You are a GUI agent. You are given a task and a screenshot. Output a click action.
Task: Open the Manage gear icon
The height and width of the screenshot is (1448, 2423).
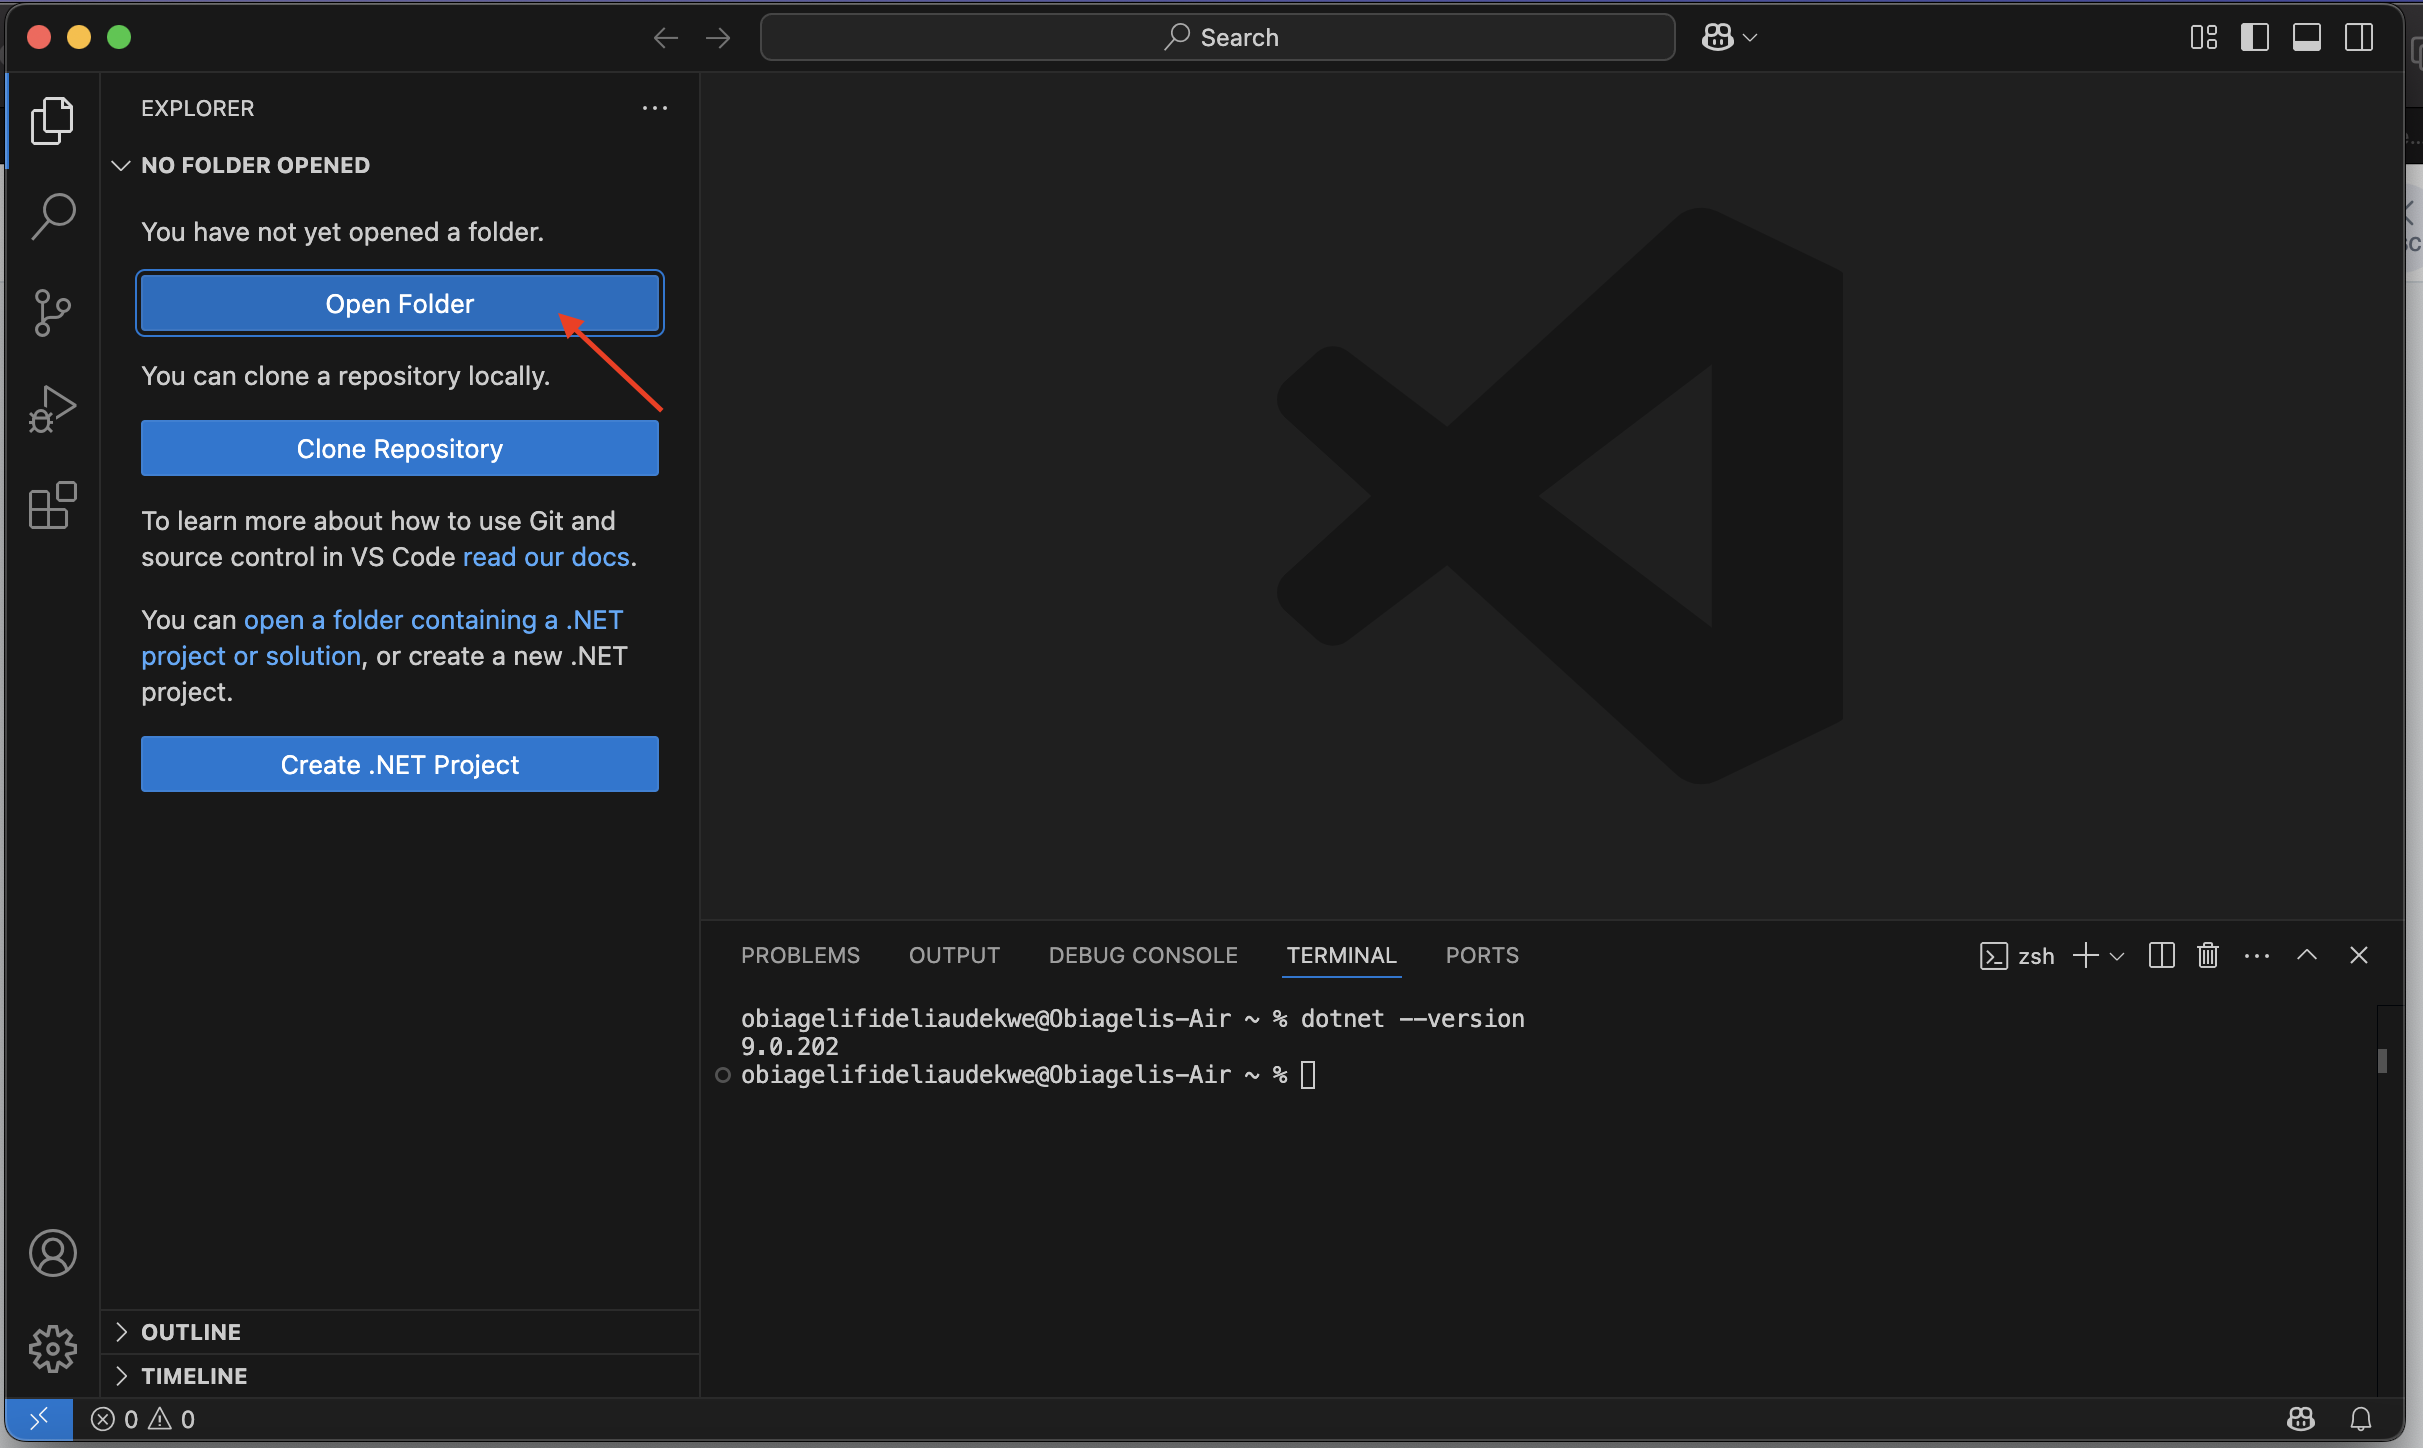point(52,1349)
